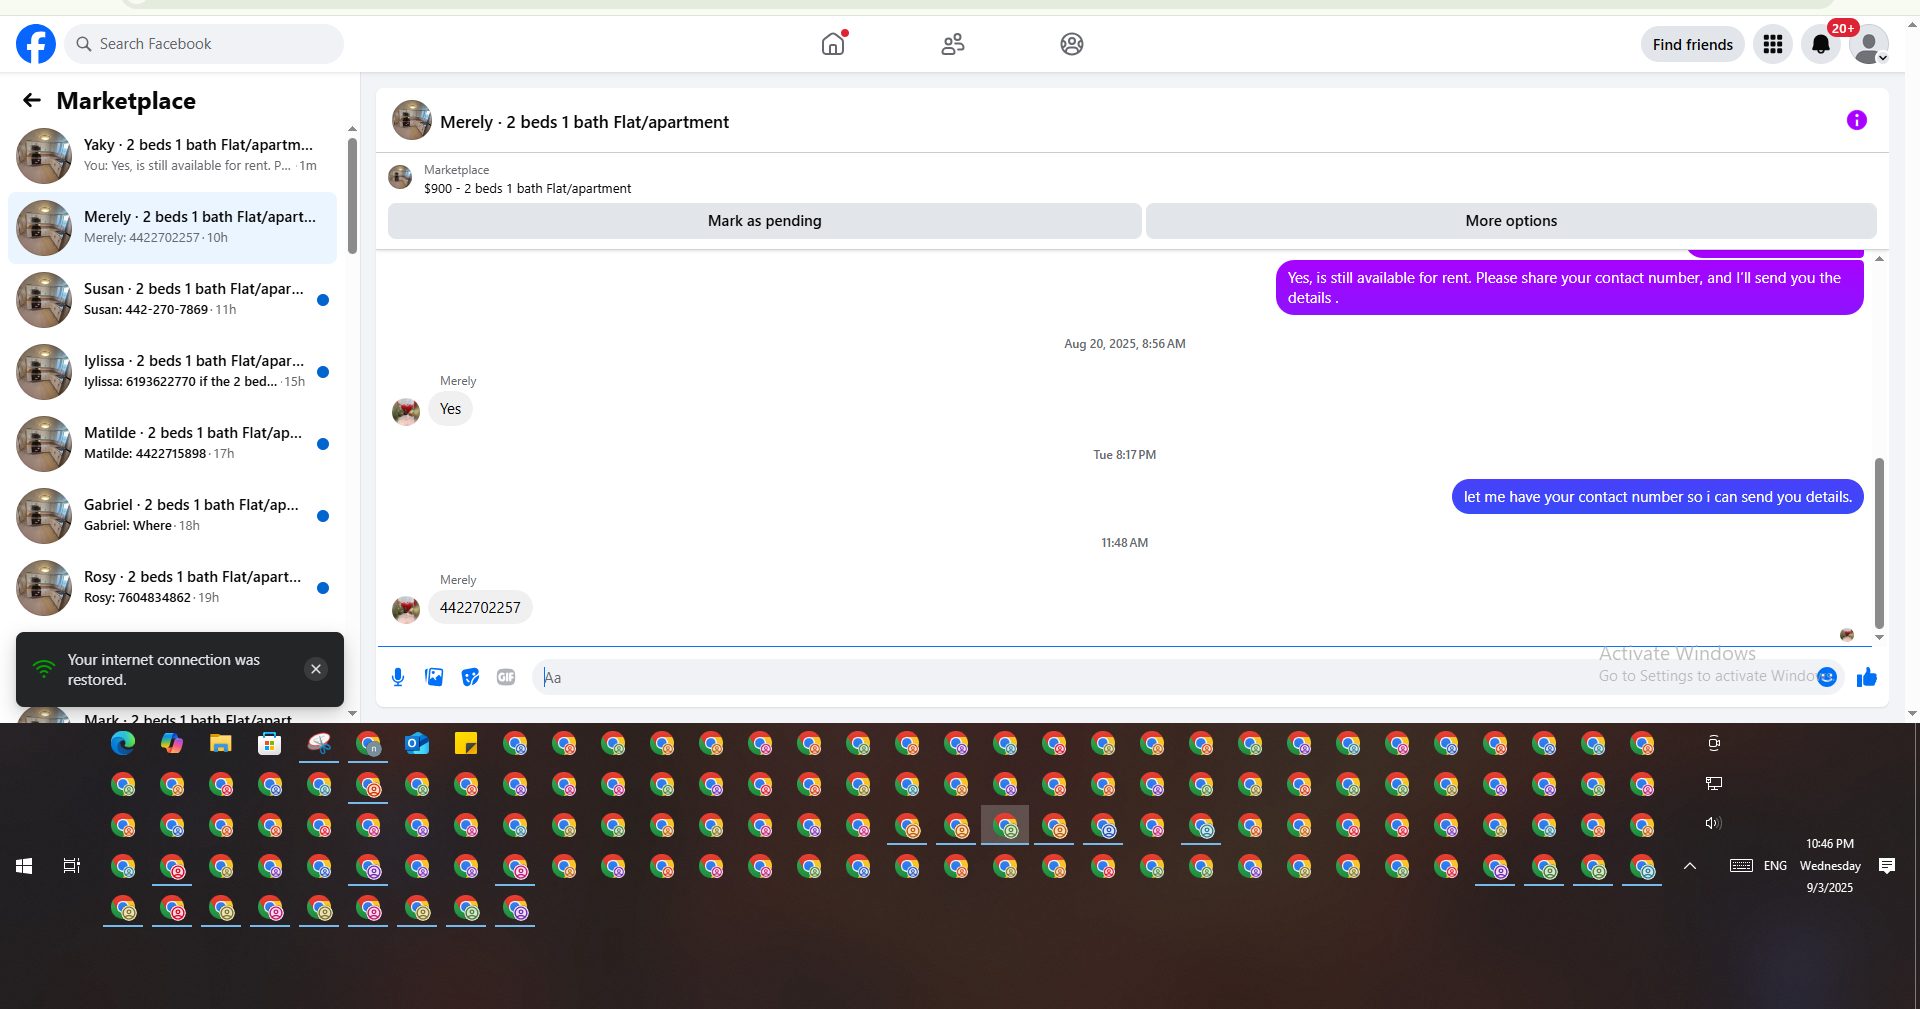Open the taskbar clock and calendar
The image size is (1920, 1009).
coord(1830,866)
